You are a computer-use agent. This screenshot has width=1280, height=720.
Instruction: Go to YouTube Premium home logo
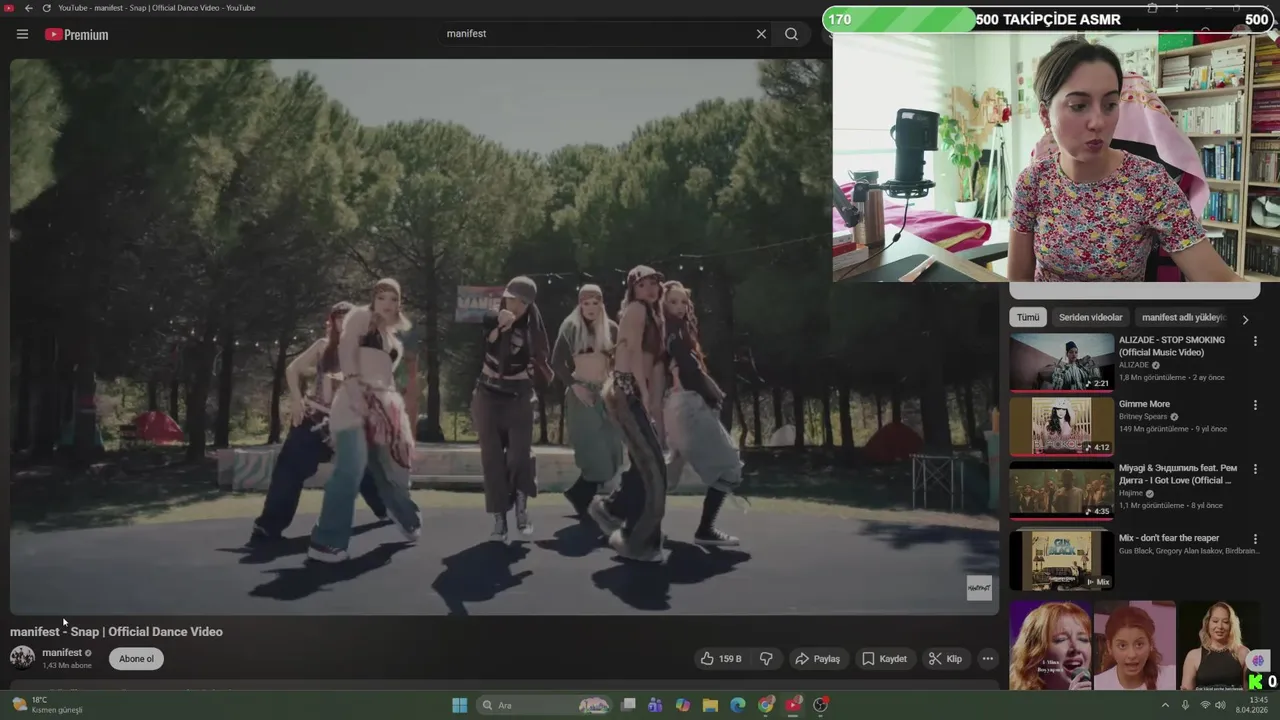tap(76, 35)
